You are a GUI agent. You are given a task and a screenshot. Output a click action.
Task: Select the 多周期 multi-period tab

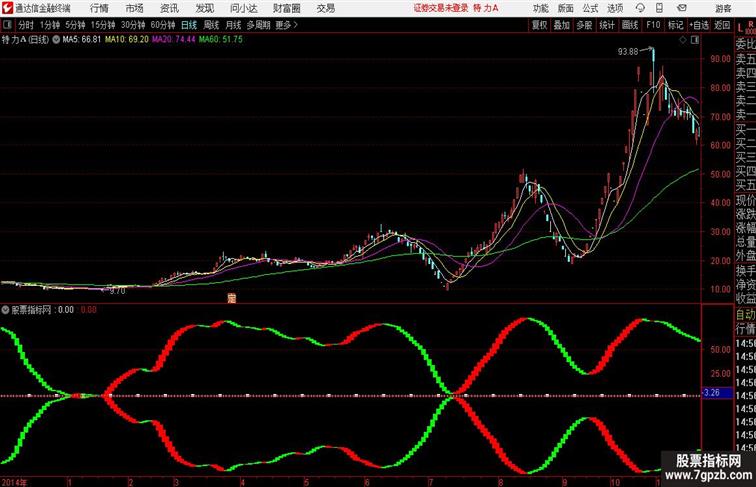[258, 25]
